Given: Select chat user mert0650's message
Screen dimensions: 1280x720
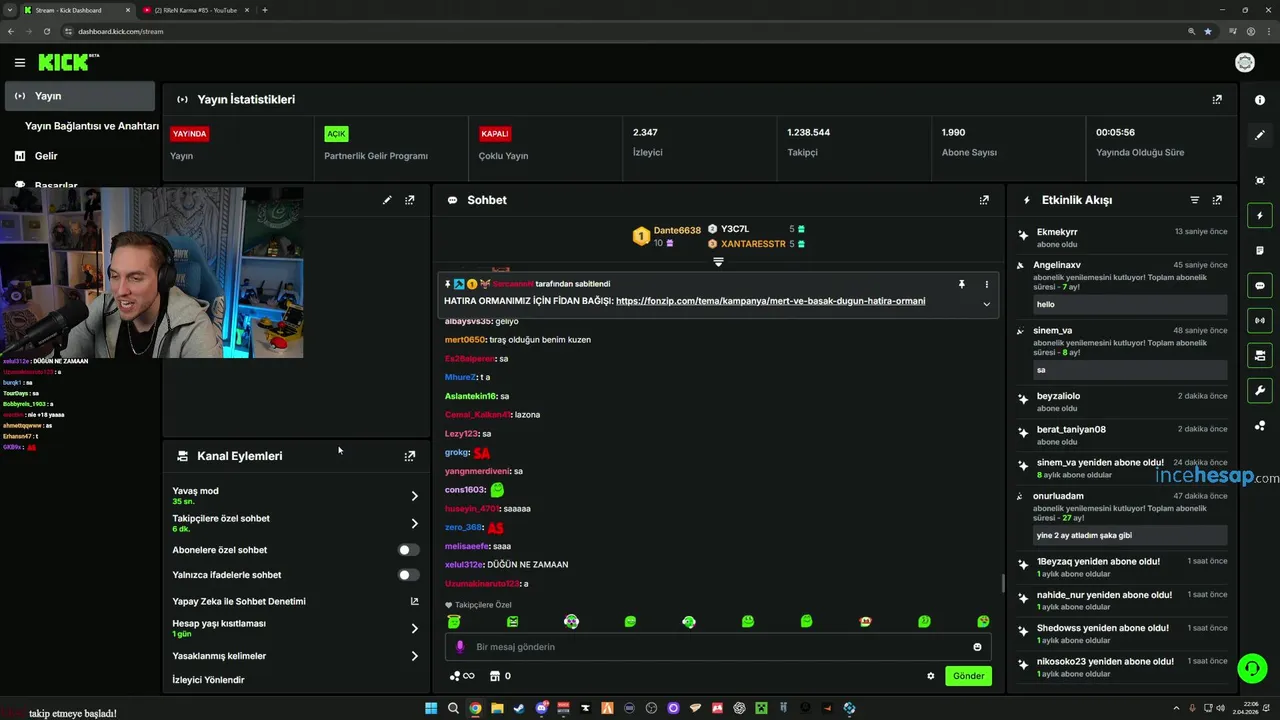Looking at the screenshot, I should point(518,340).
